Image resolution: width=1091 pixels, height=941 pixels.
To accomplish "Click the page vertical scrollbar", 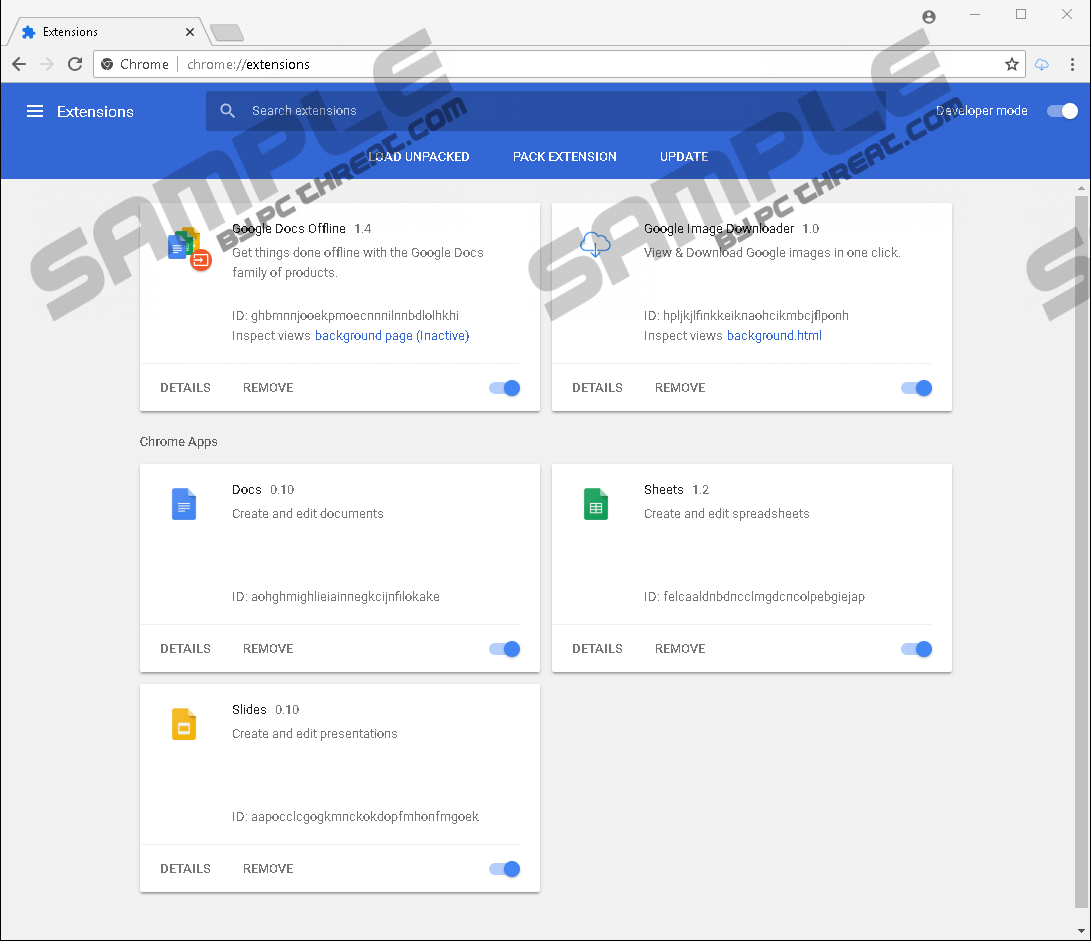I will point(1081,550).
